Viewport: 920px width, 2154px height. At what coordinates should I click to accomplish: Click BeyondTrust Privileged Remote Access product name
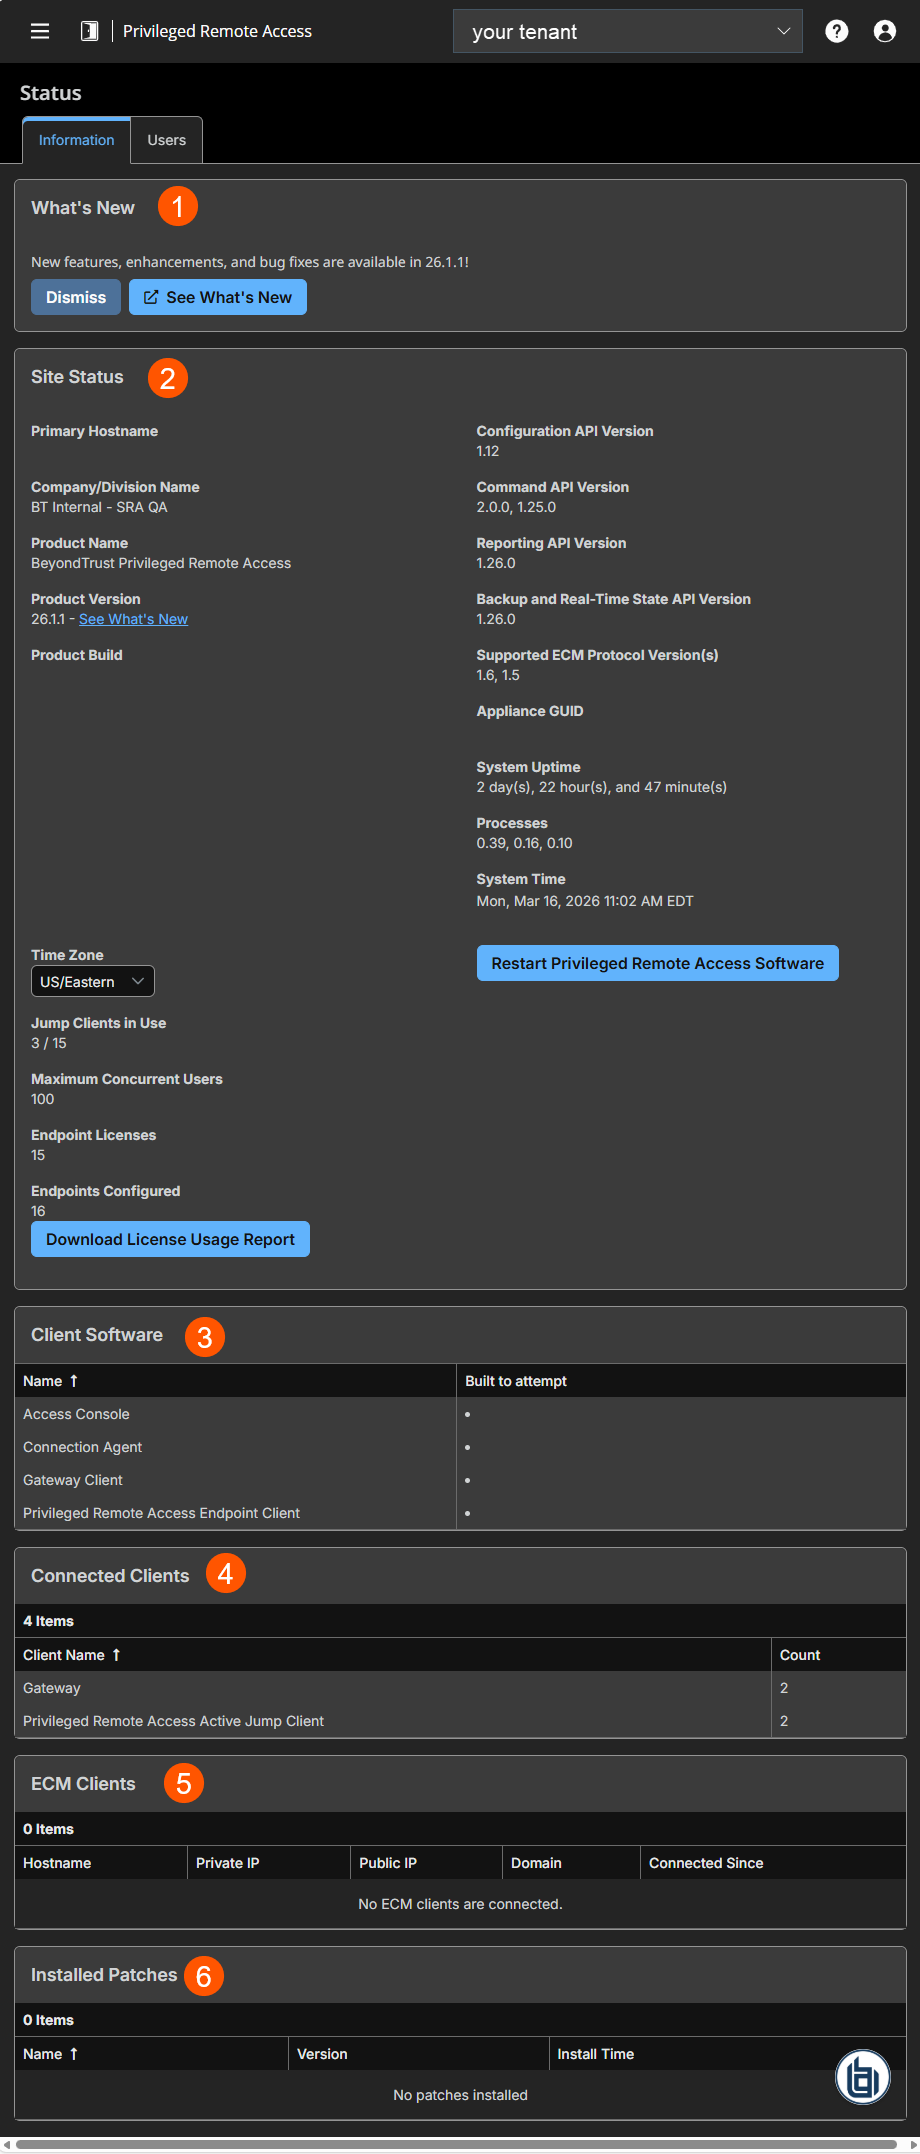click(x=161, y=563)
